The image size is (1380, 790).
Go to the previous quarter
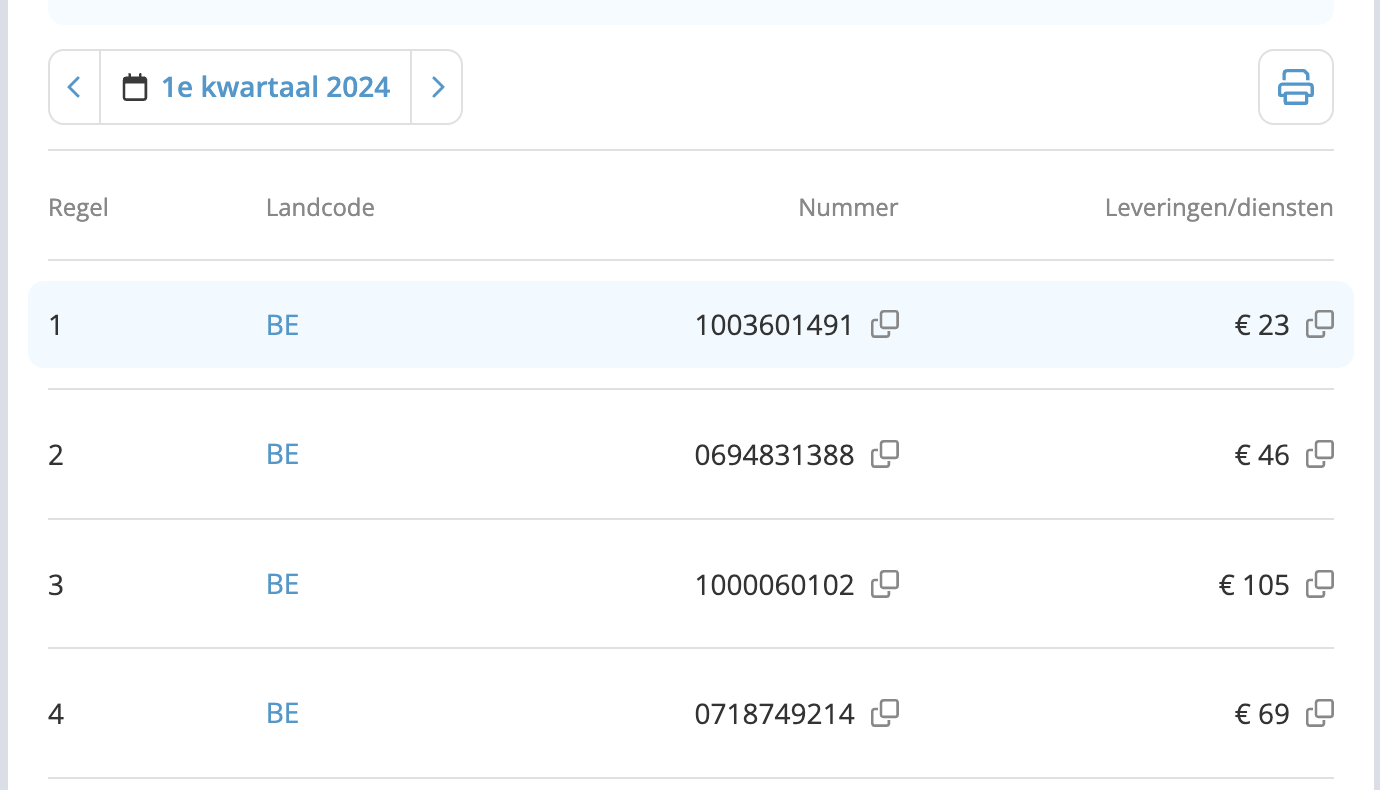tap(74, 87)
